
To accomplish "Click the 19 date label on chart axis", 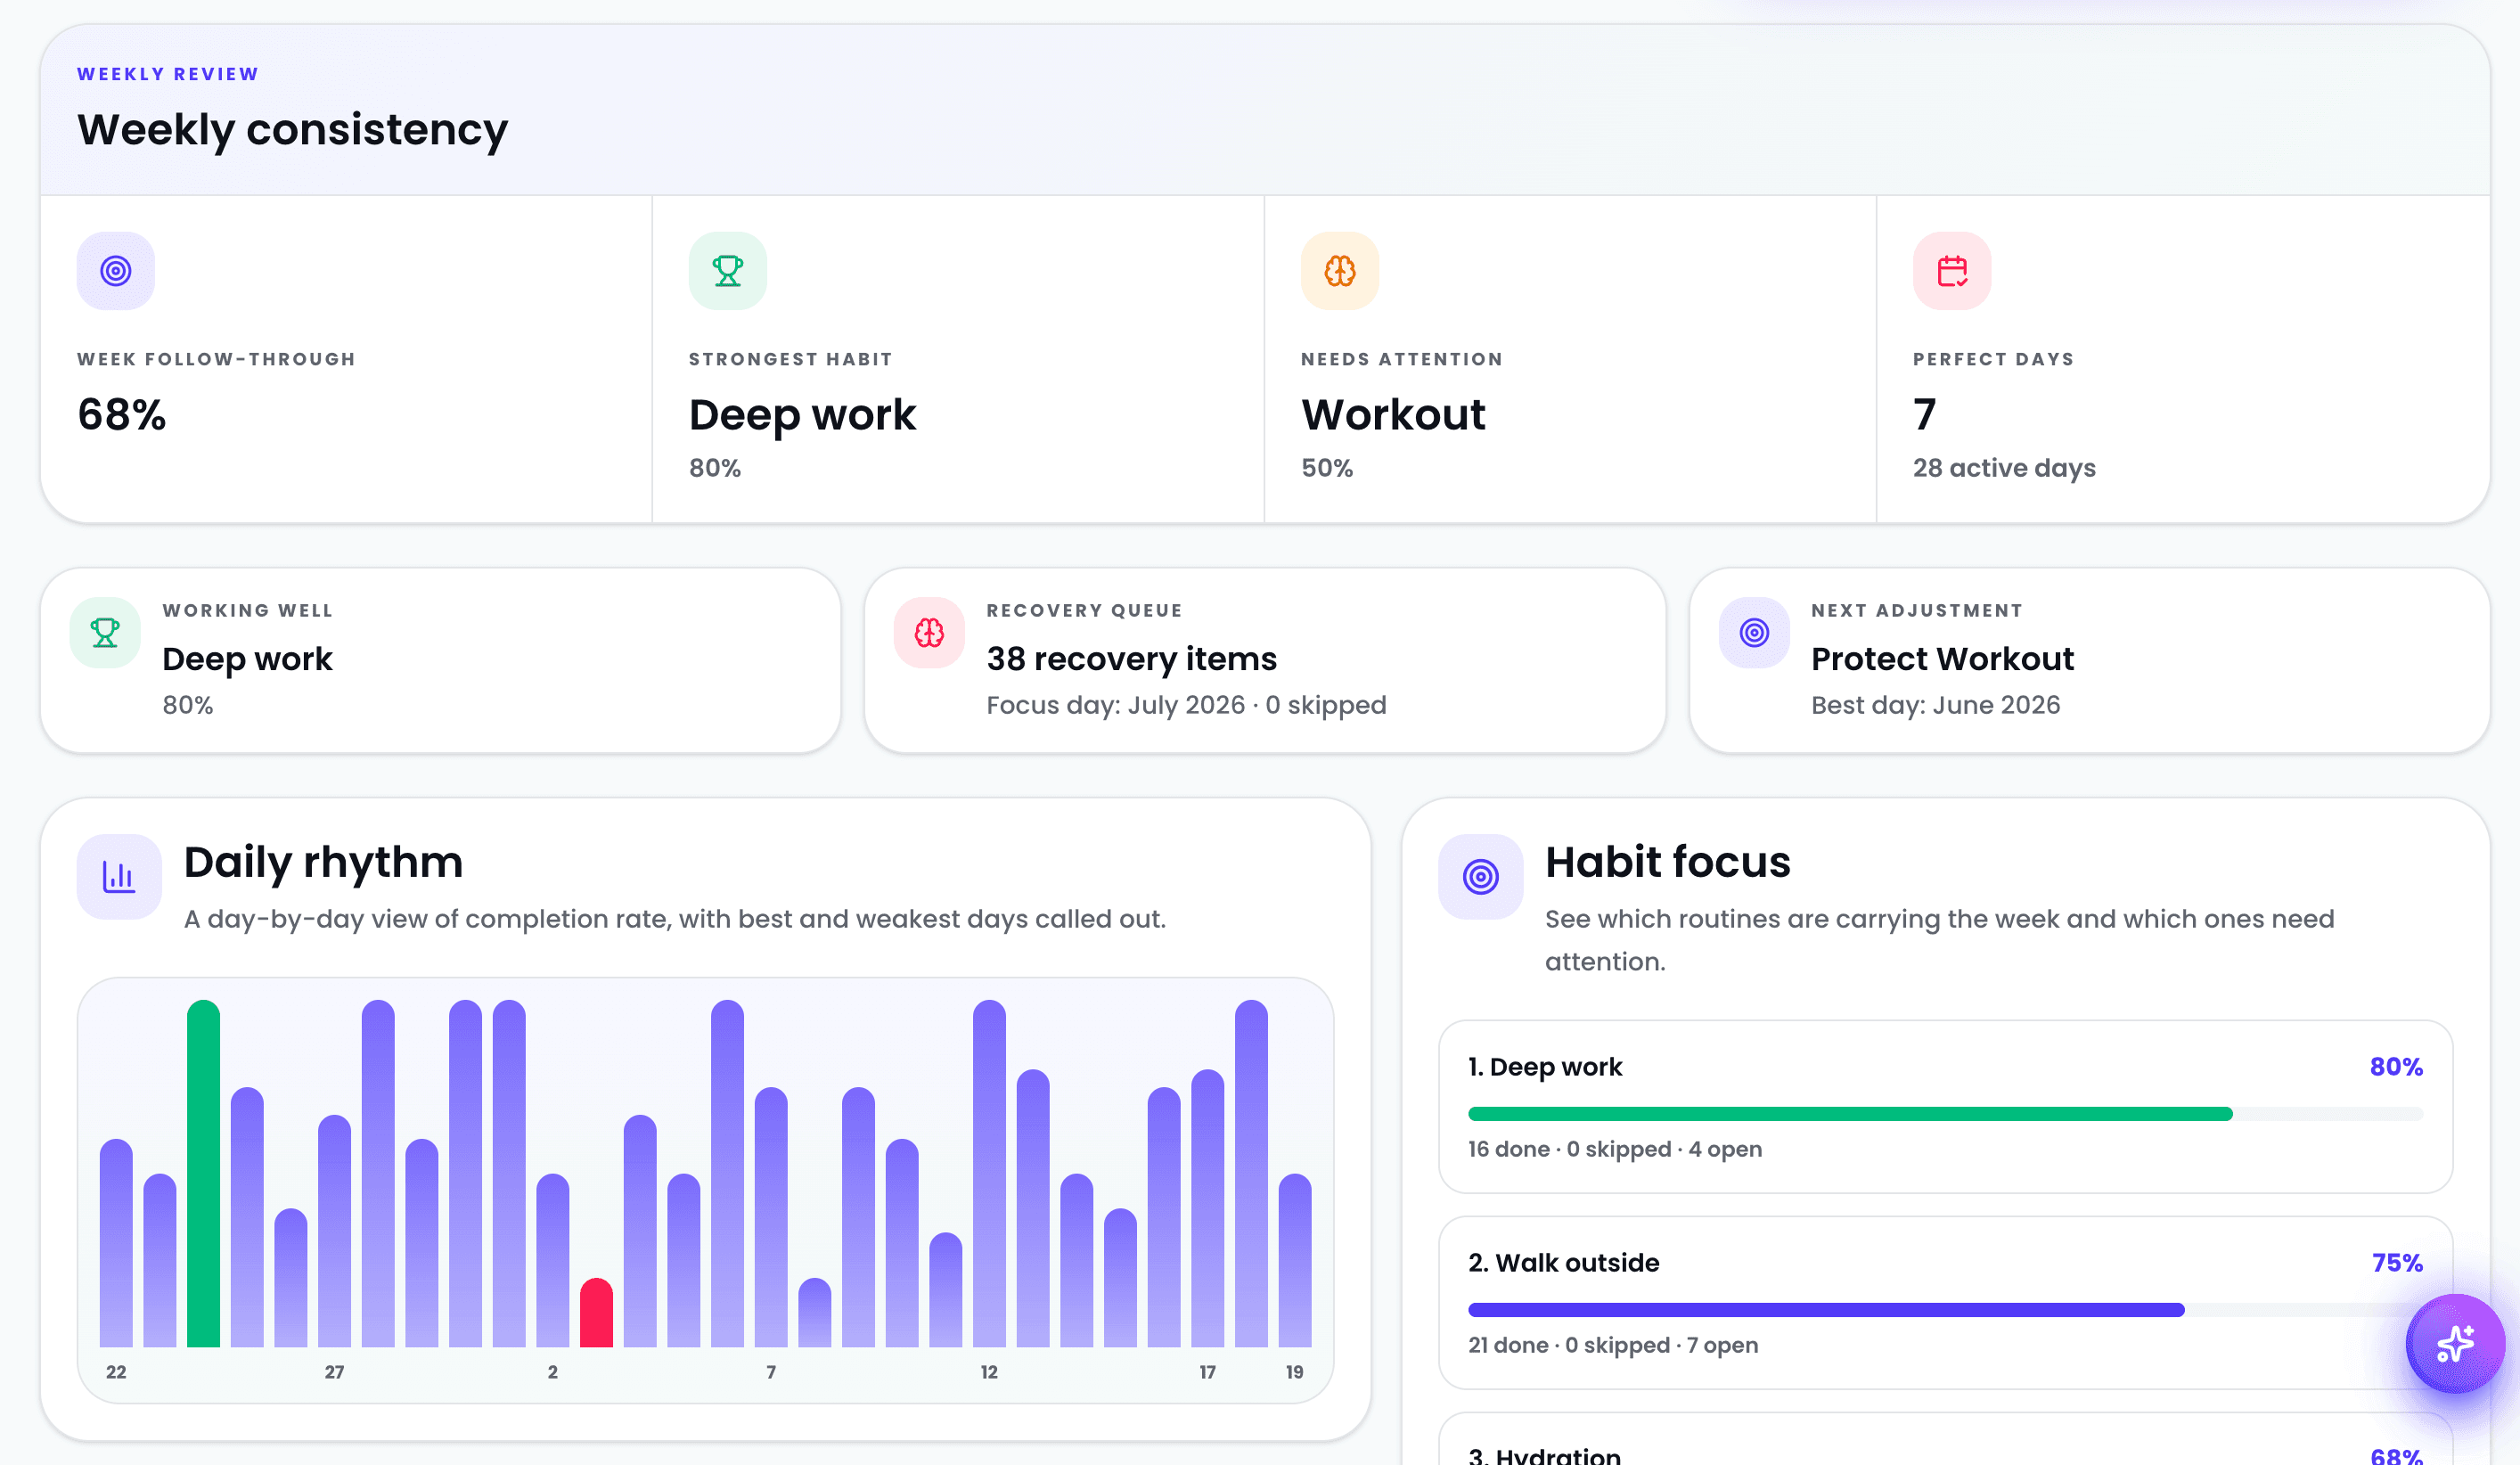I will pos(1294,1372).
